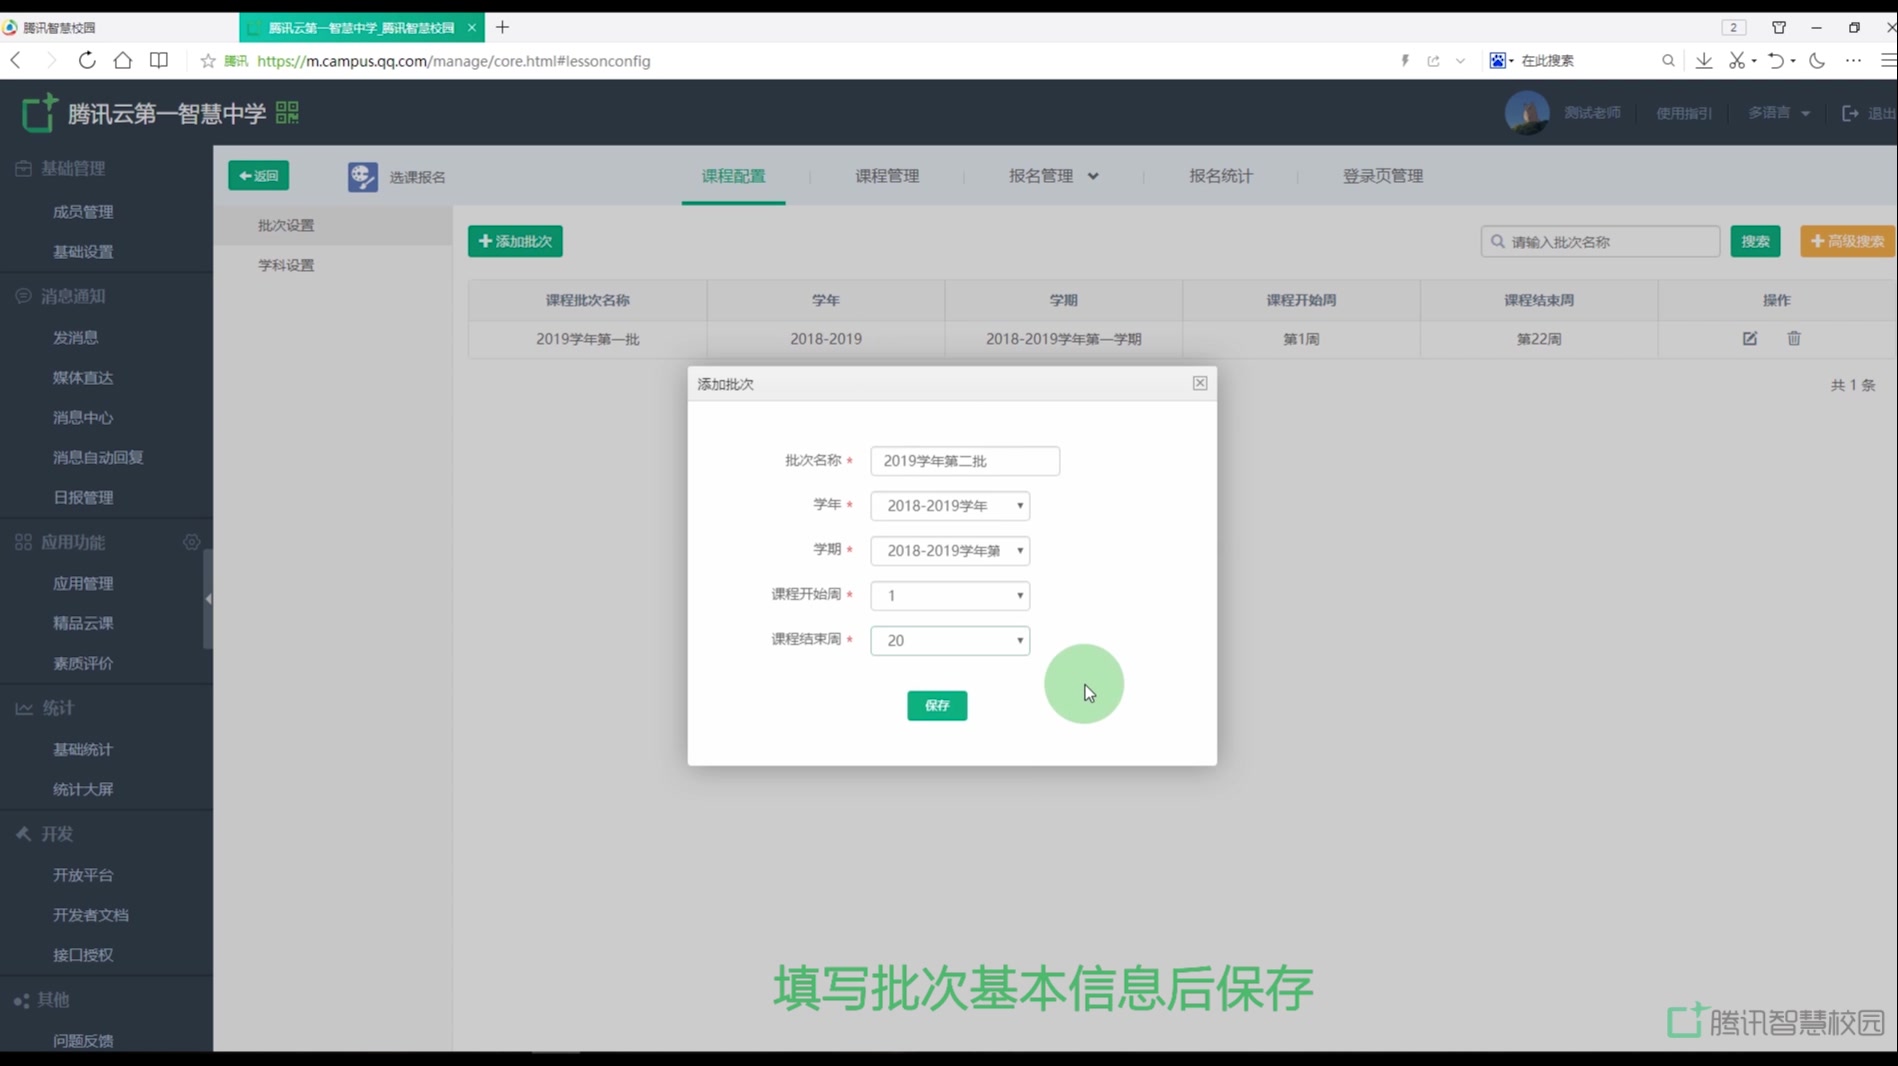Viewport: 1898px width, 1066px height.
Task: Open 基础设置 in sidebar
Action: [83, 252]
